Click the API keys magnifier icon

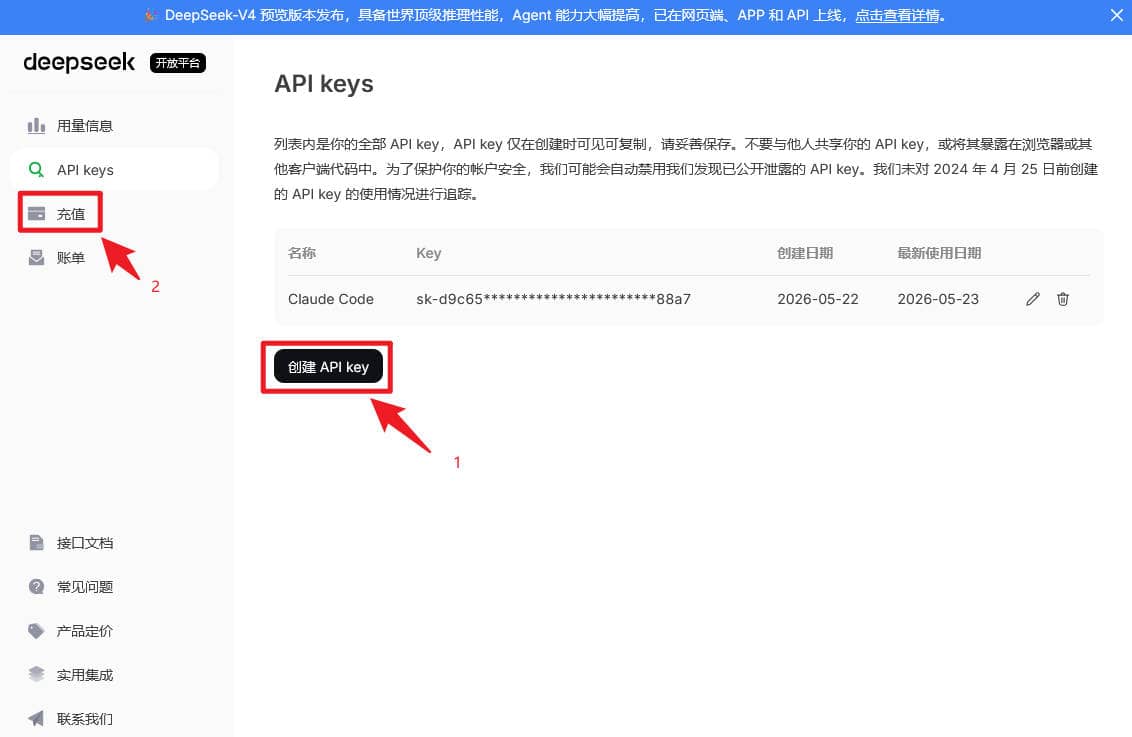[x=36, y=170]
